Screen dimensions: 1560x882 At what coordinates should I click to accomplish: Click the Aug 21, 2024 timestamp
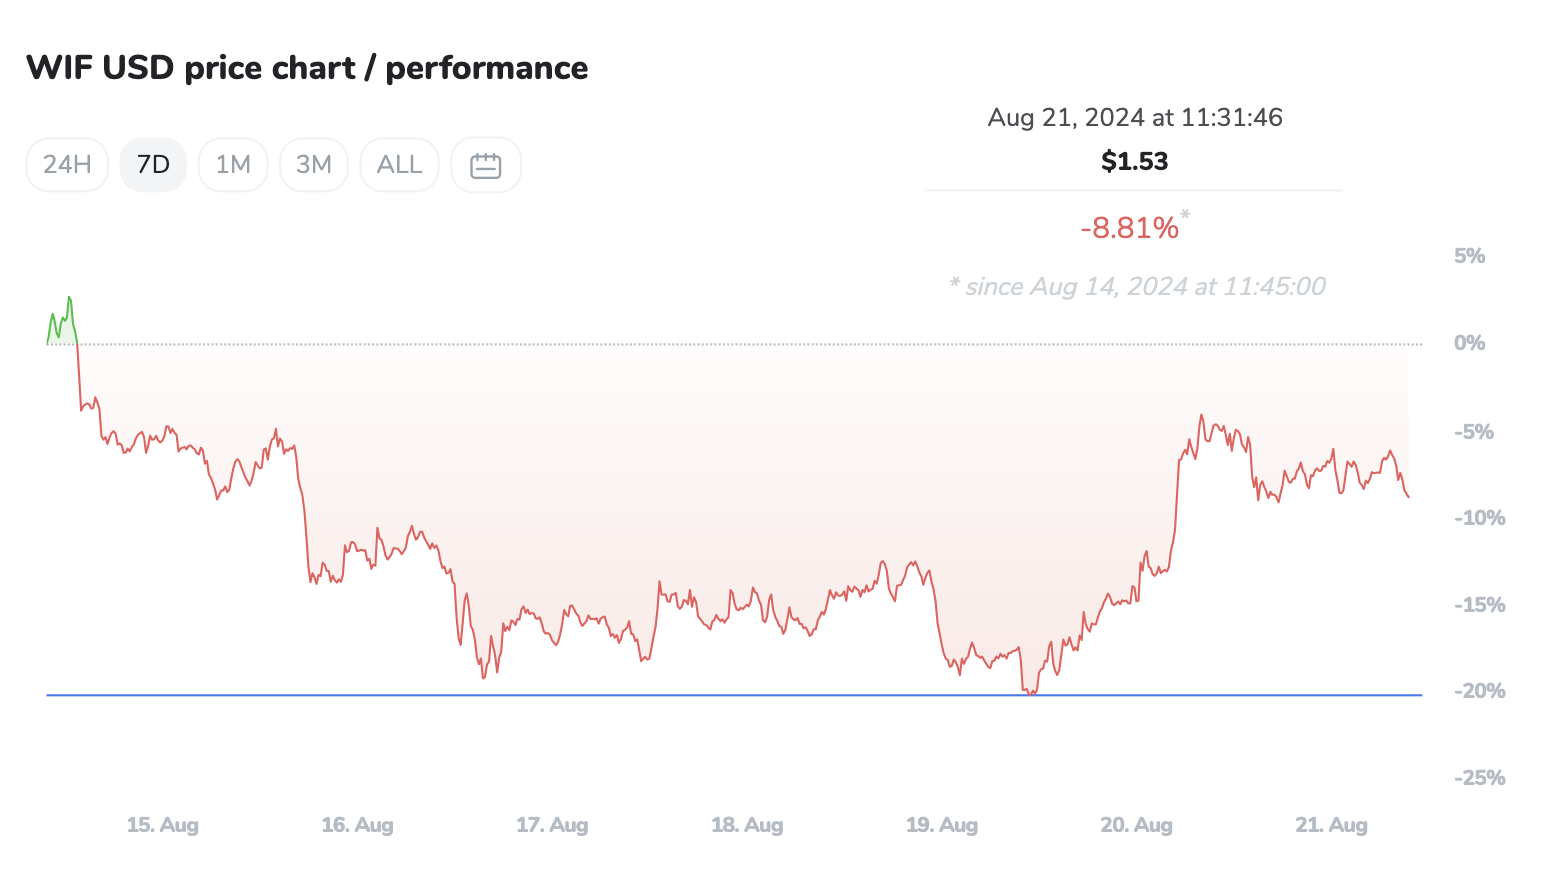pos(1134,117)
